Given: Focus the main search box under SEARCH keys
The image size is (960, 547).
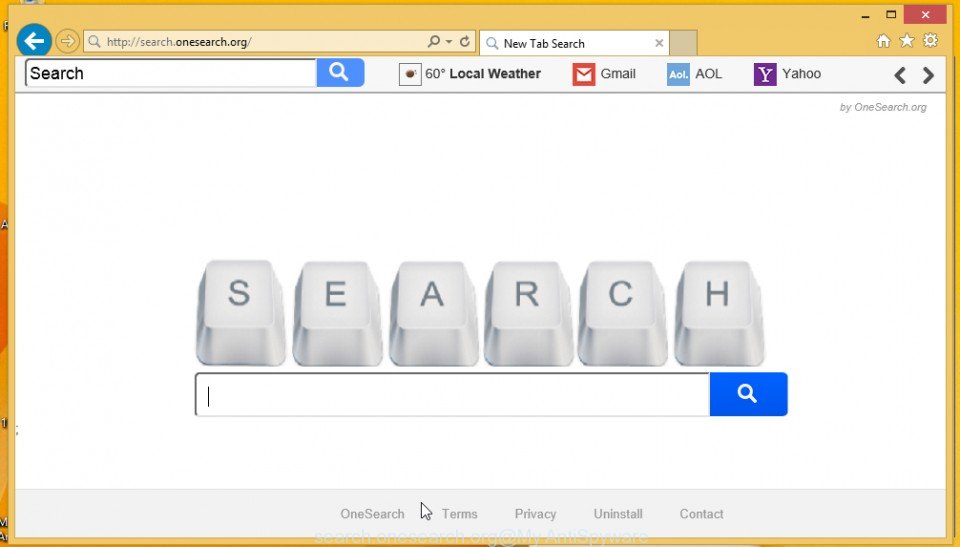Looking at the screenshot, I should point(452,394).
